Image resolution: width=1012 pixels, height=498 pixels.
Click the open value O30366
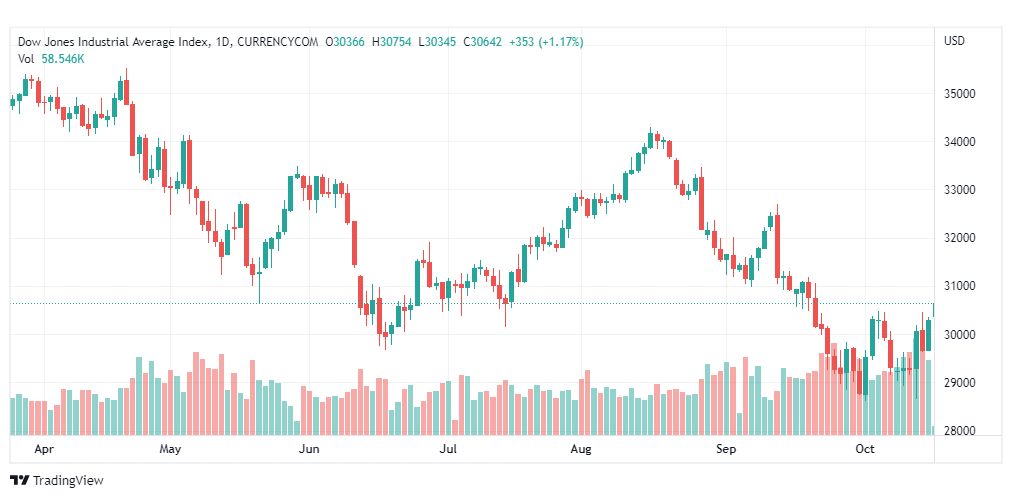coord(345,42)
